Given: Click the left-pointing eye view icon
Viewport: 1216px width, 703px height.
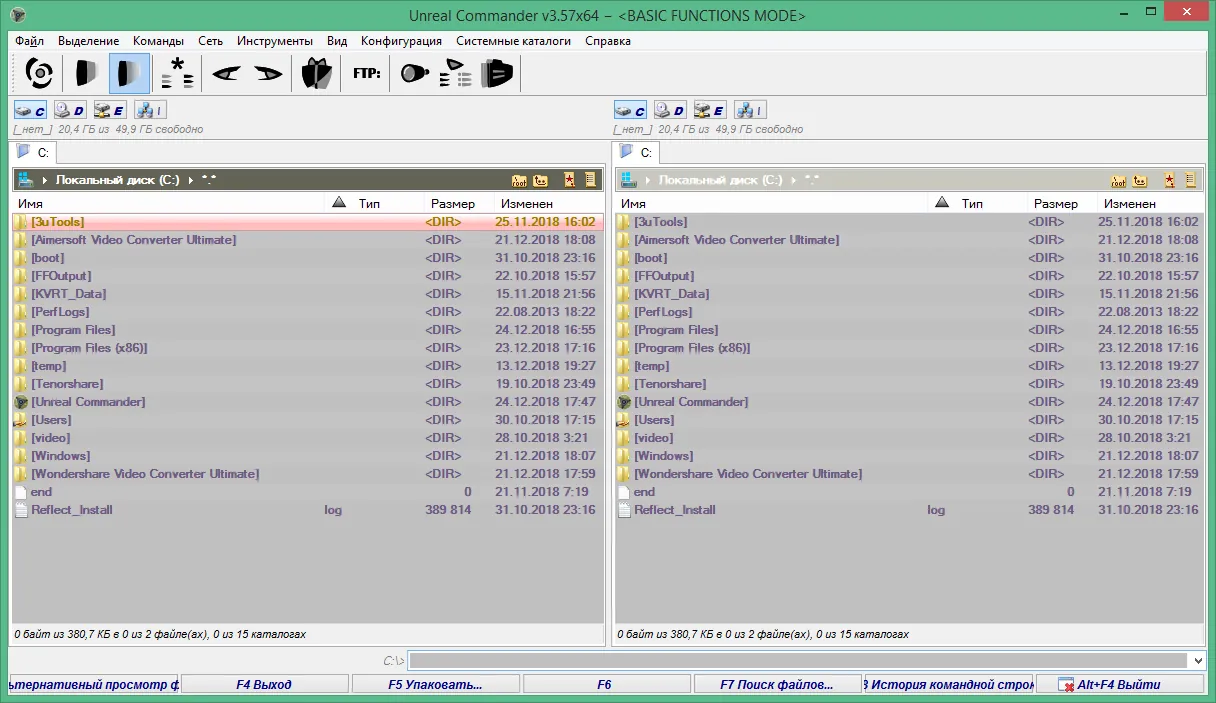Looking at the screenshot, I should pyautogui.click(x=227, y=73).
